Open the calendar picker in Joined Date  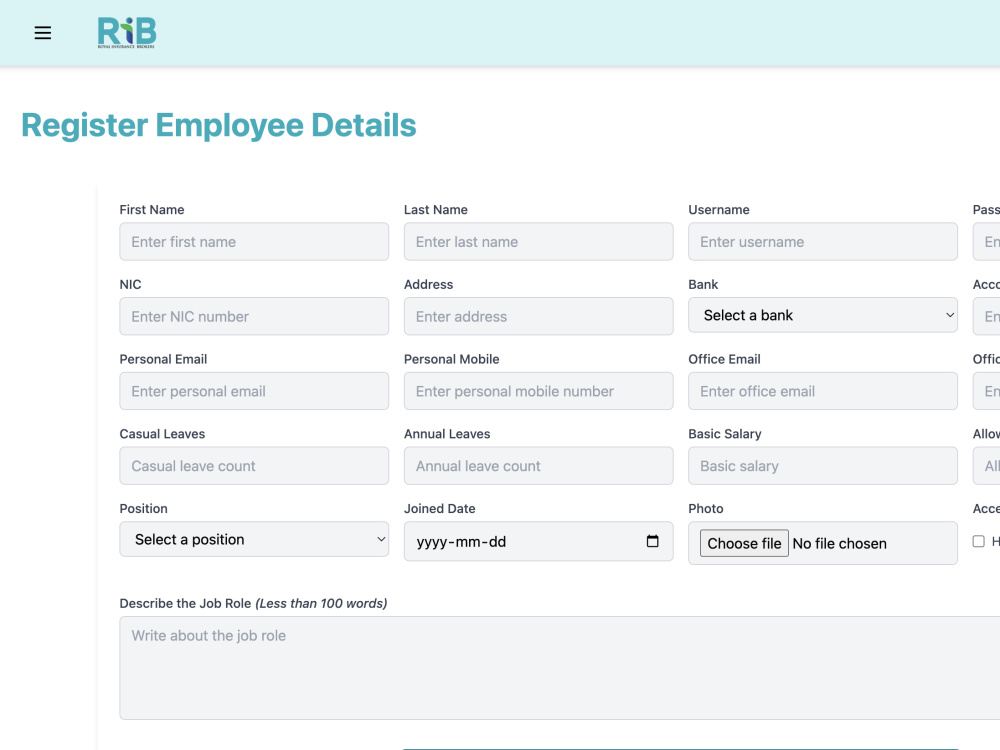coord(652,541)
